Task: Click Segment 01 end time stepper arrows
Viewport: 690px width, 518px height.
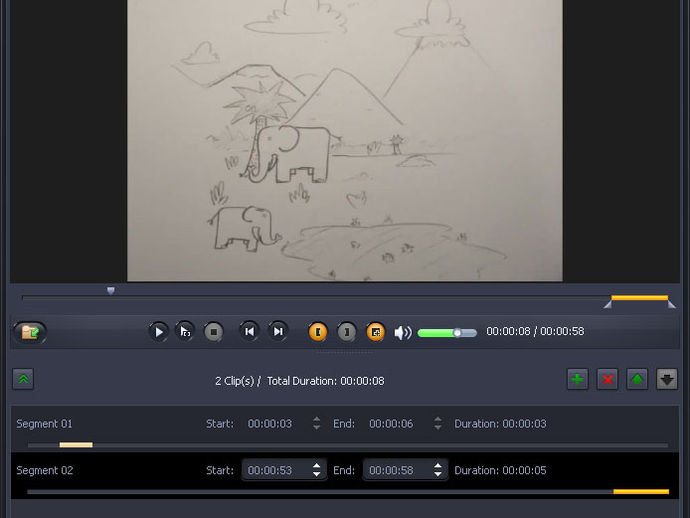Action: (438, 423)
